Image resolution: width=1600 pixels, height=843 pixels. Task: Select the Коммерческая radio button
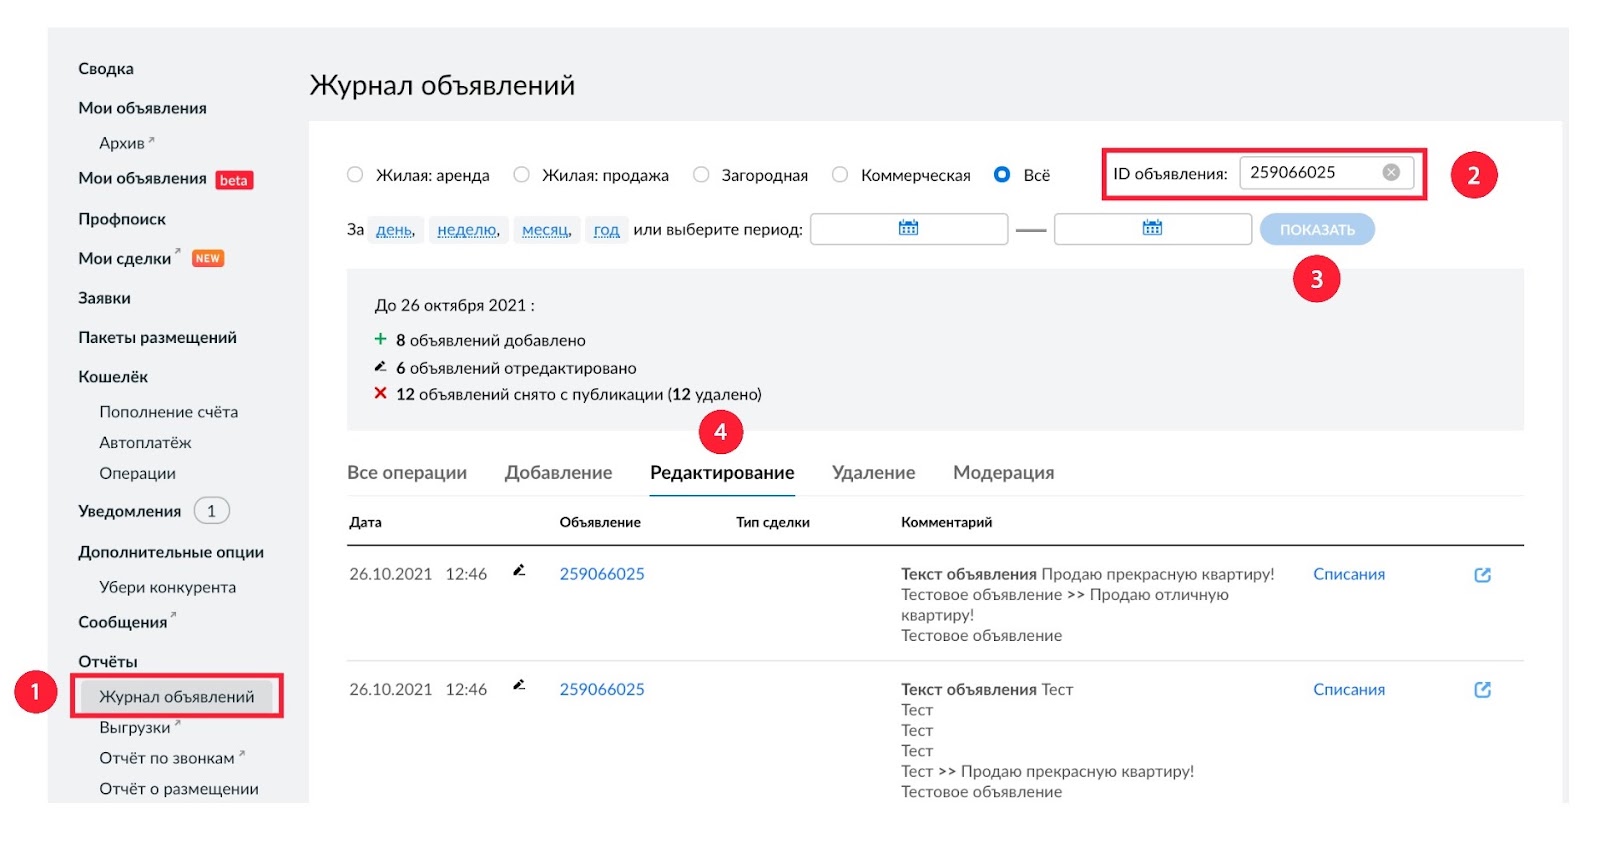(840, 175)
